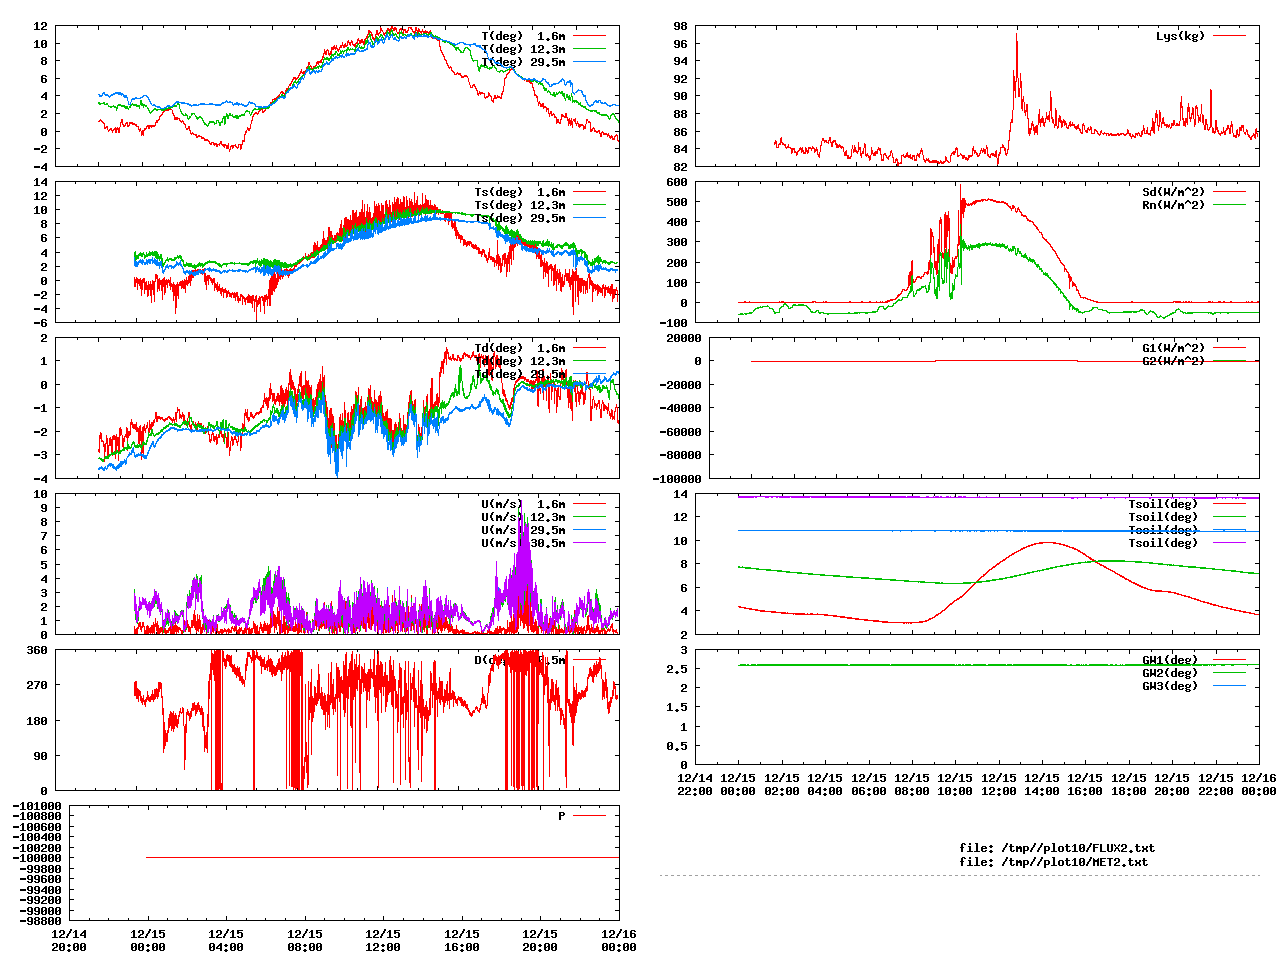
Task: Click the 'U(m/s) 1.6m' legend entry
Action: pos(523,504)
